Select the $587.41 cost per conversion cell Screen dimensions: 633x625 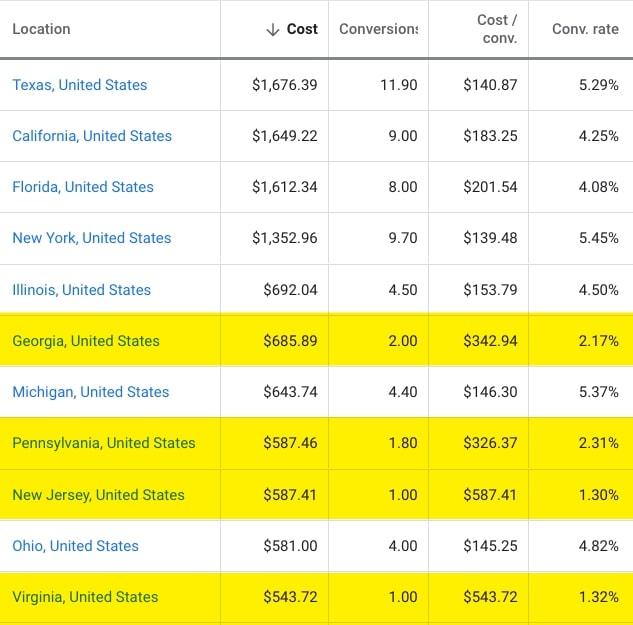click(x=490, y=495)
